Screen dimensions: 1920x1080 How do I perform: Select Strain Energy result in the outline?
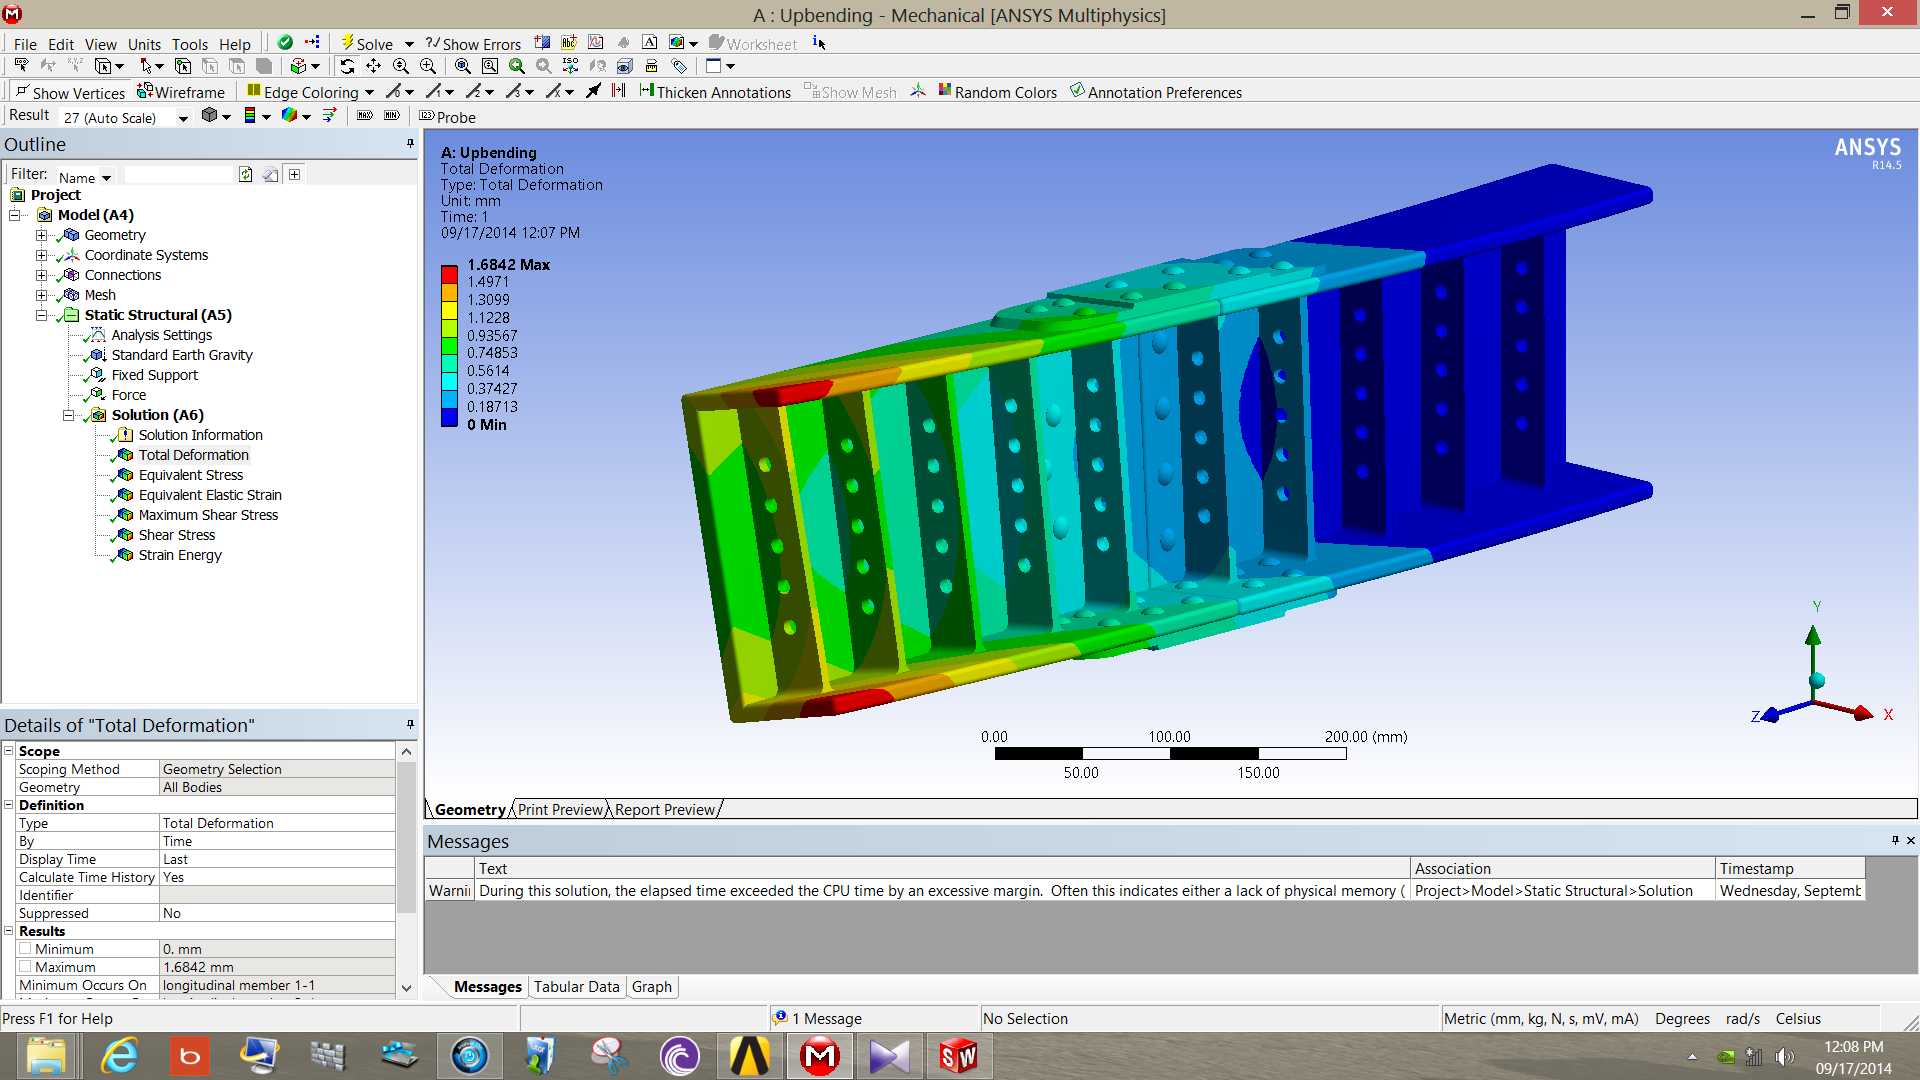pos(180,555)
